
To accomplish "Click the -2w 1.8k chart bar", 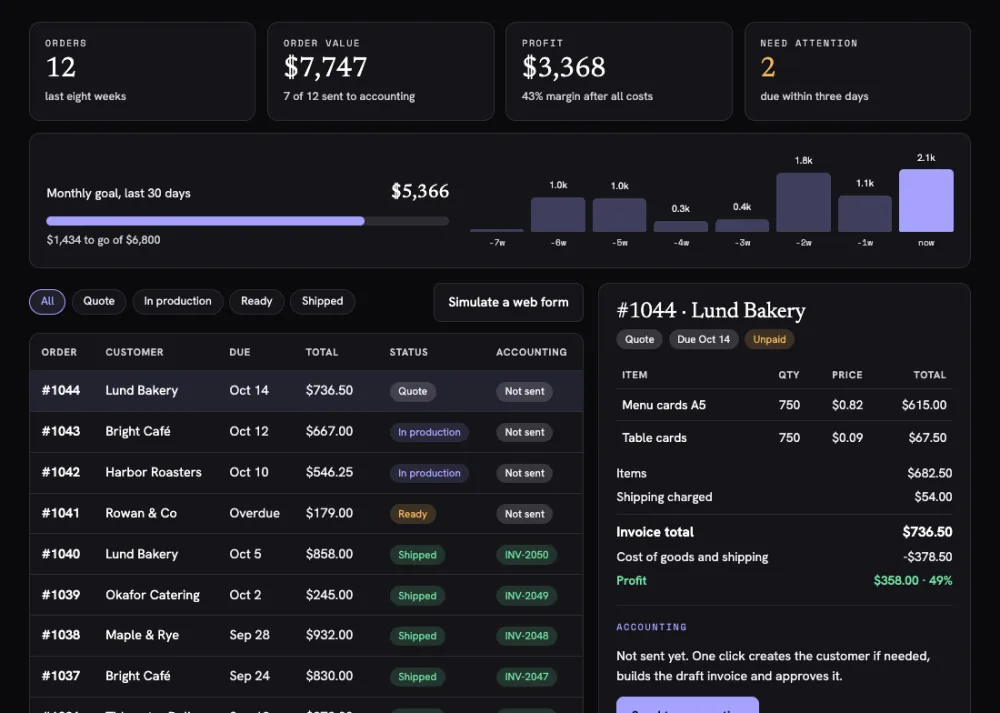I will [x=804, y=202].
